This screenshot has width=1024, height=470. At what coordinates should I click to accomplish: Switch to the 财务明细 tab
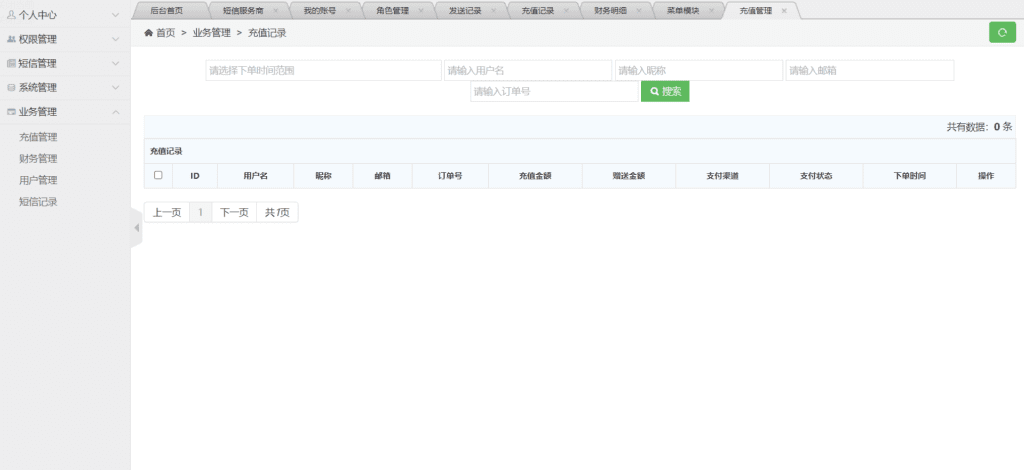click(610, 11)
